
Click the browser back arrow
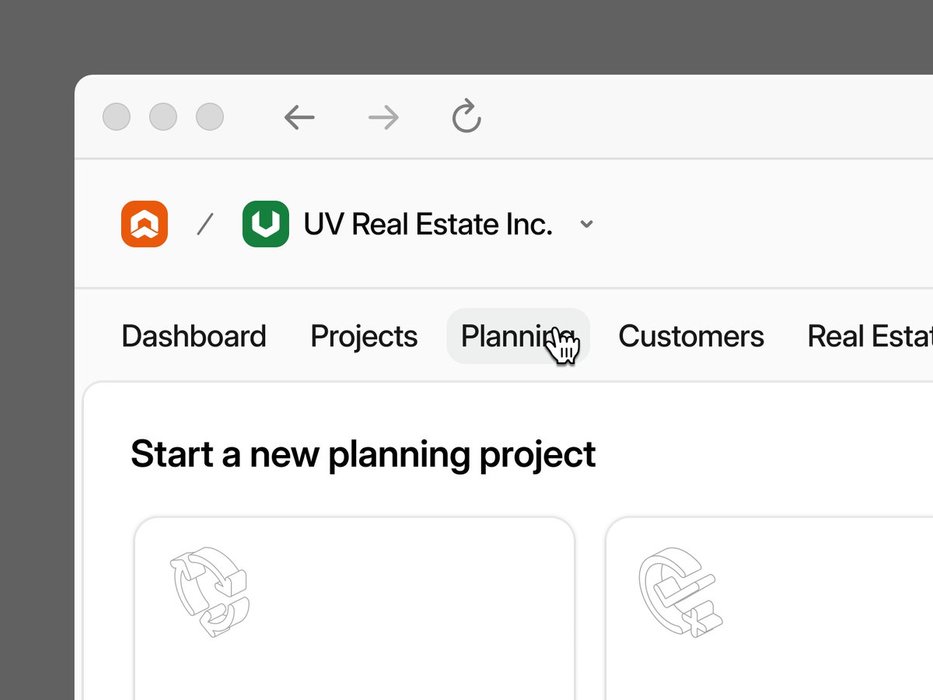click(x=299, y=118)
